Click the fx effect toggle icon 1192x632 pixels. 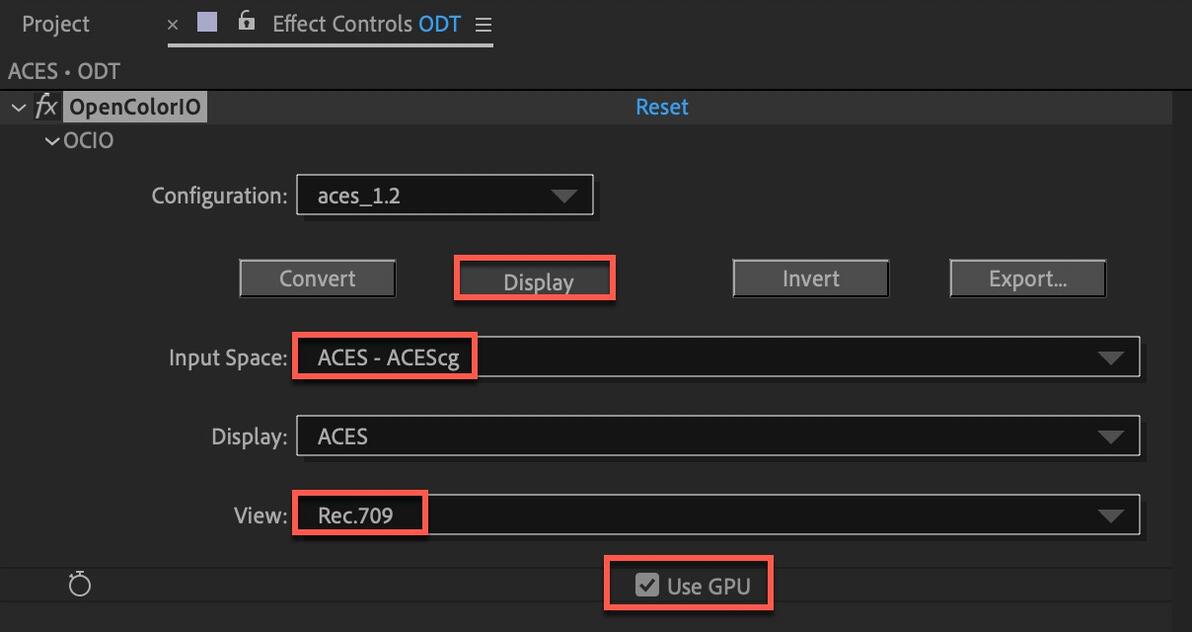46,107
